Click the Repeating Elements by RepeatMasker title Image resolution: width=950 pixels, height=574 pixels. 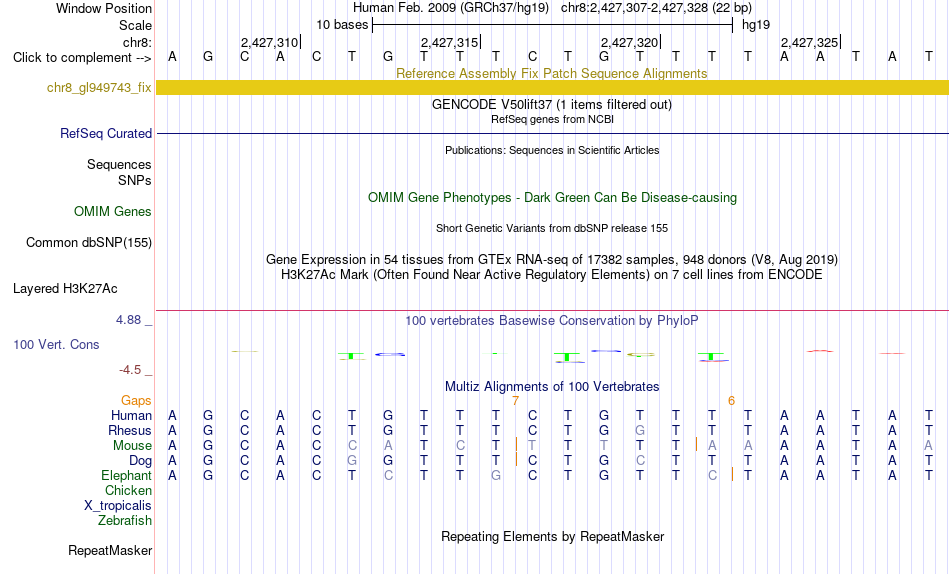[553, 536]
